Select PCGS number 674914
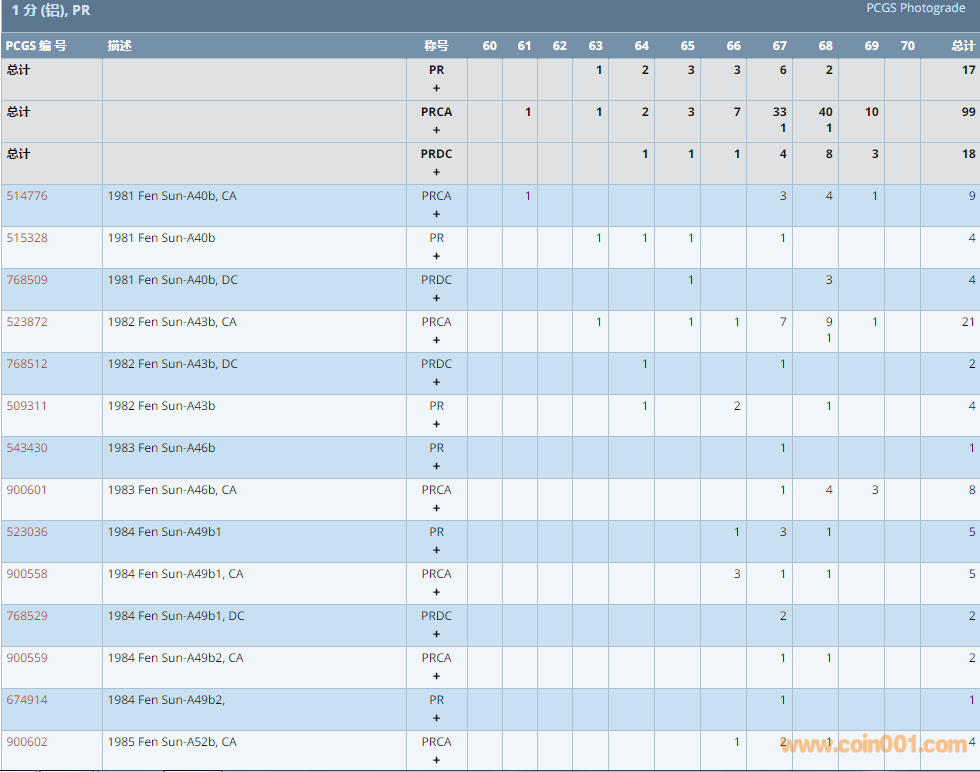This screenshot has width=980, height=772. click(27, 700)
